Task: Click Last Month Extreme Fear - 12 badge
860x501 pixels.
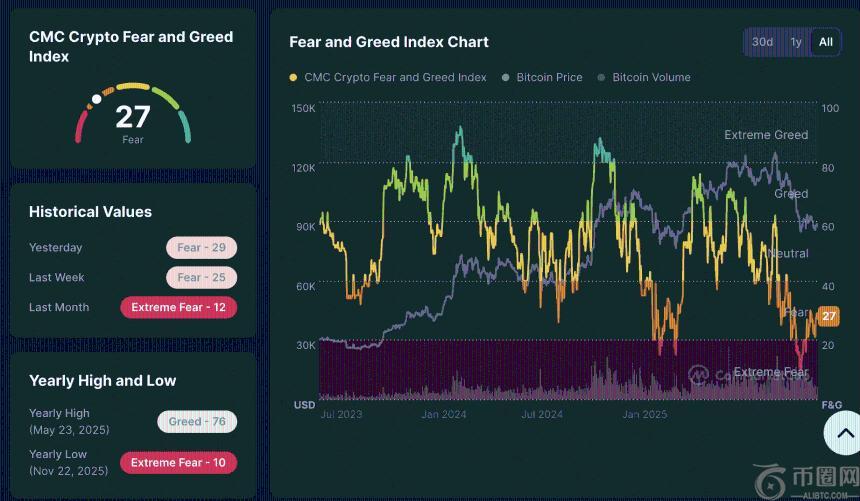Action: click(178, 308)
